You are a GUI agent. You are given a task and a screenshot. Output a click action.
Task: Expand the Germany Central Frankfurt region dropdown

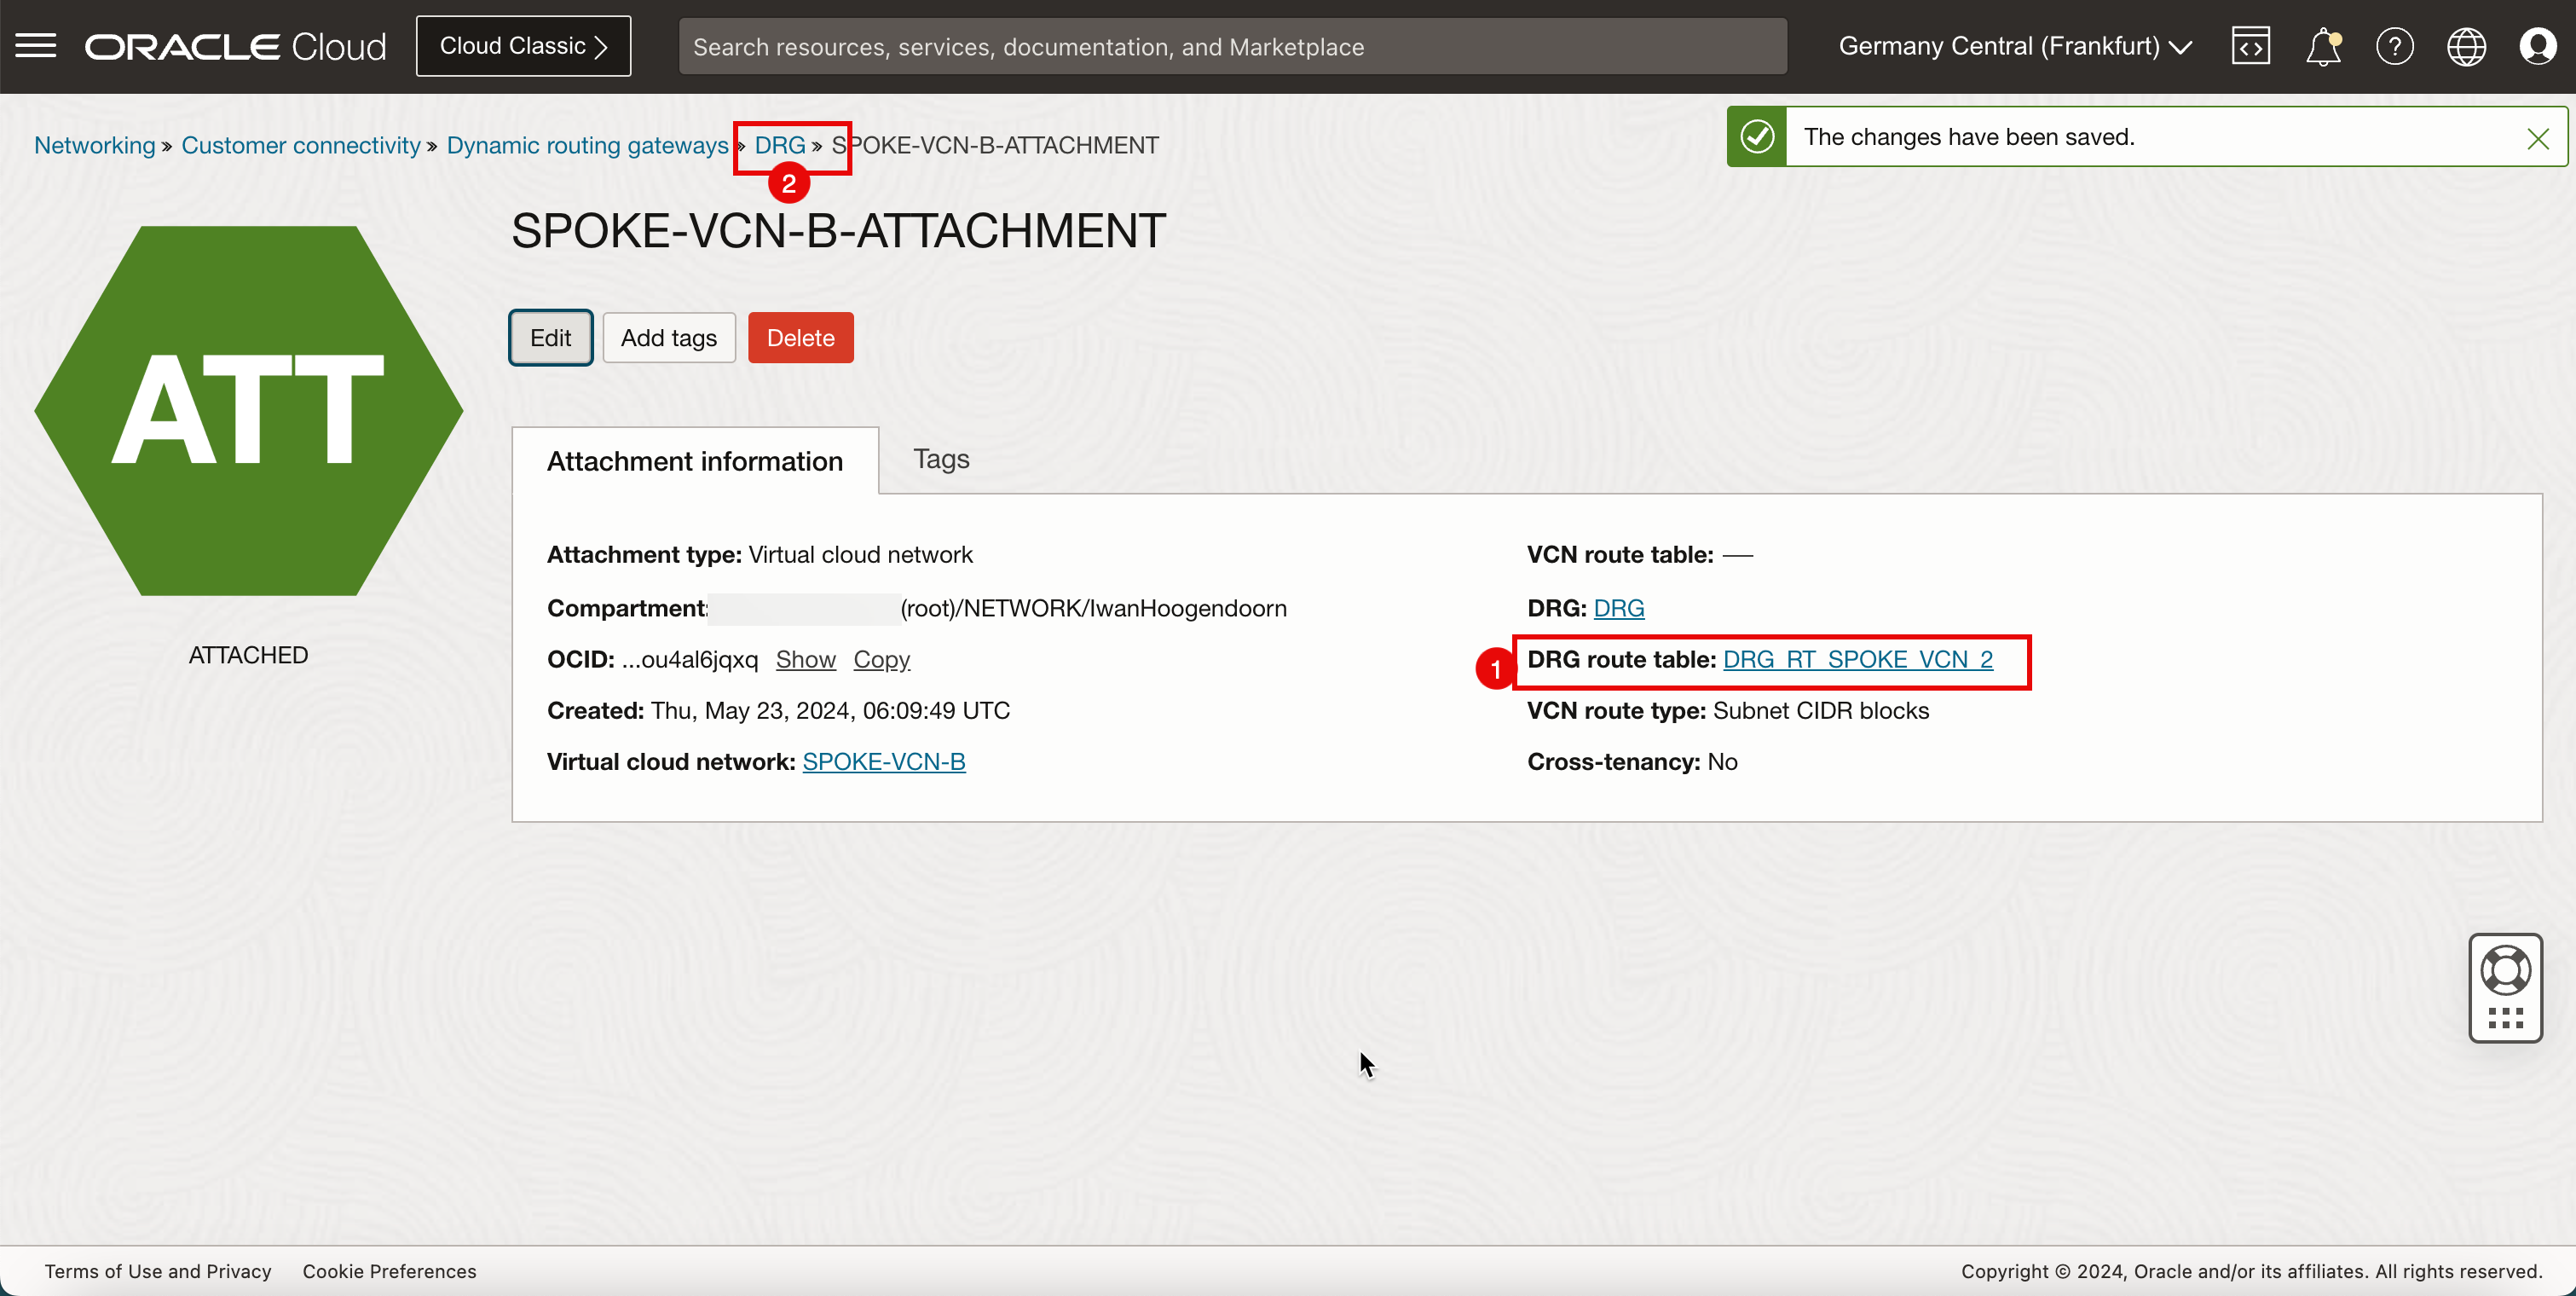(x=2016, y=44)
